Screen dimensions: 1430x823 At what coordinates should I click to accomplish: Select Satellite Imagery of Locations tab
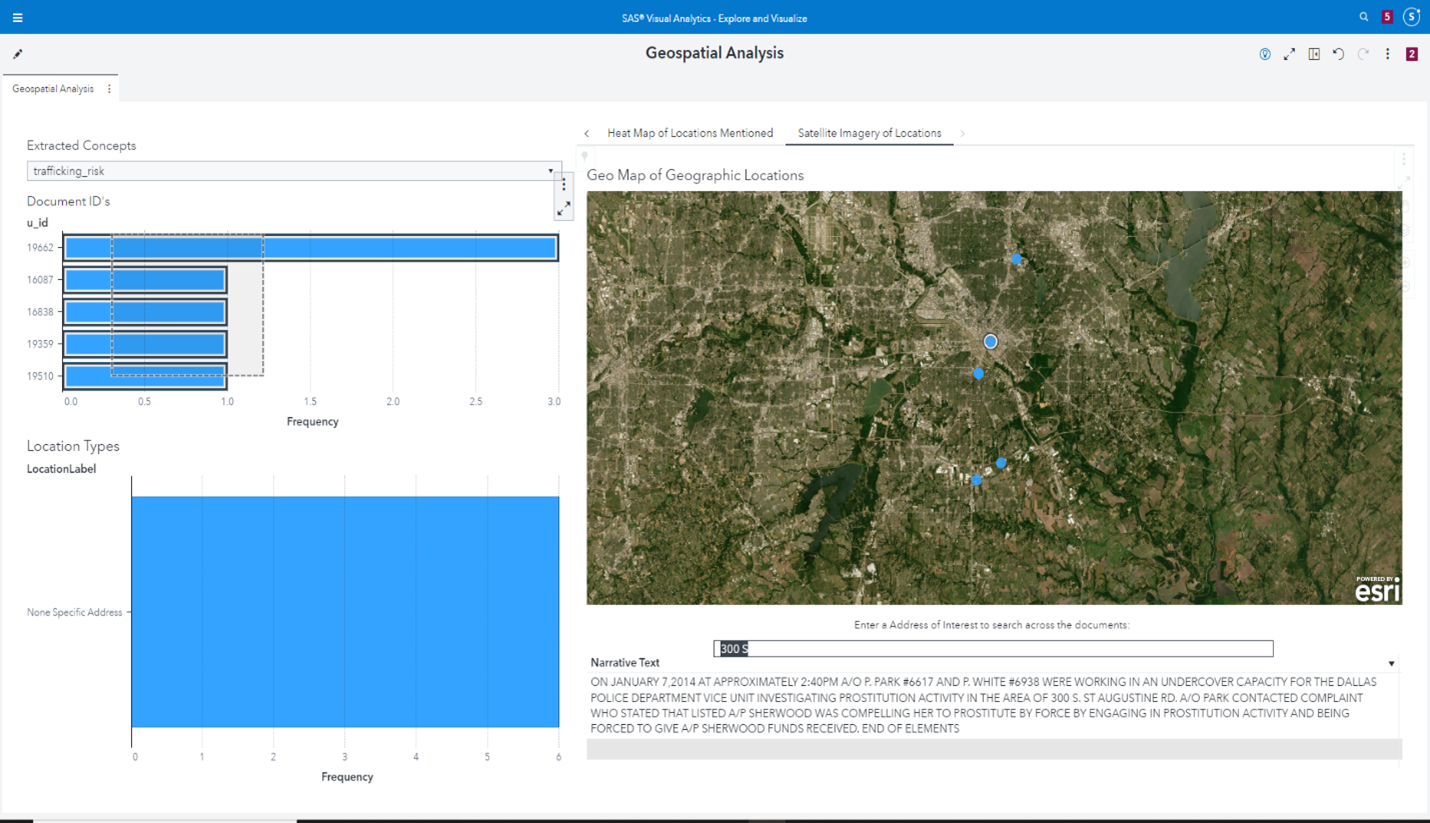[x=869, y=133]
